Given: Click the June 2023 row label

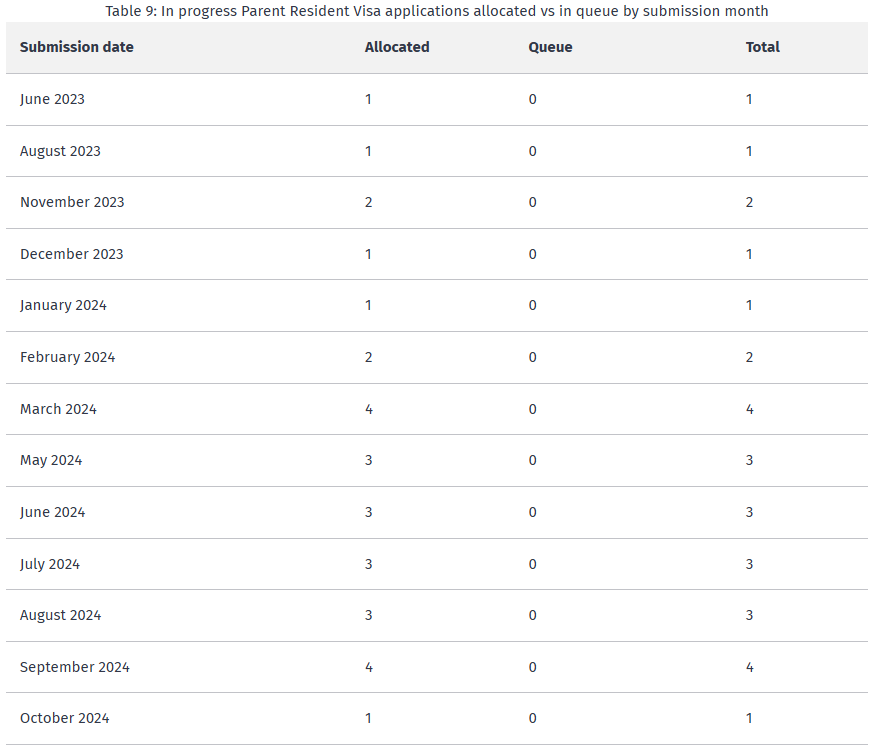Looking at the screenshot, I should 52,99.
